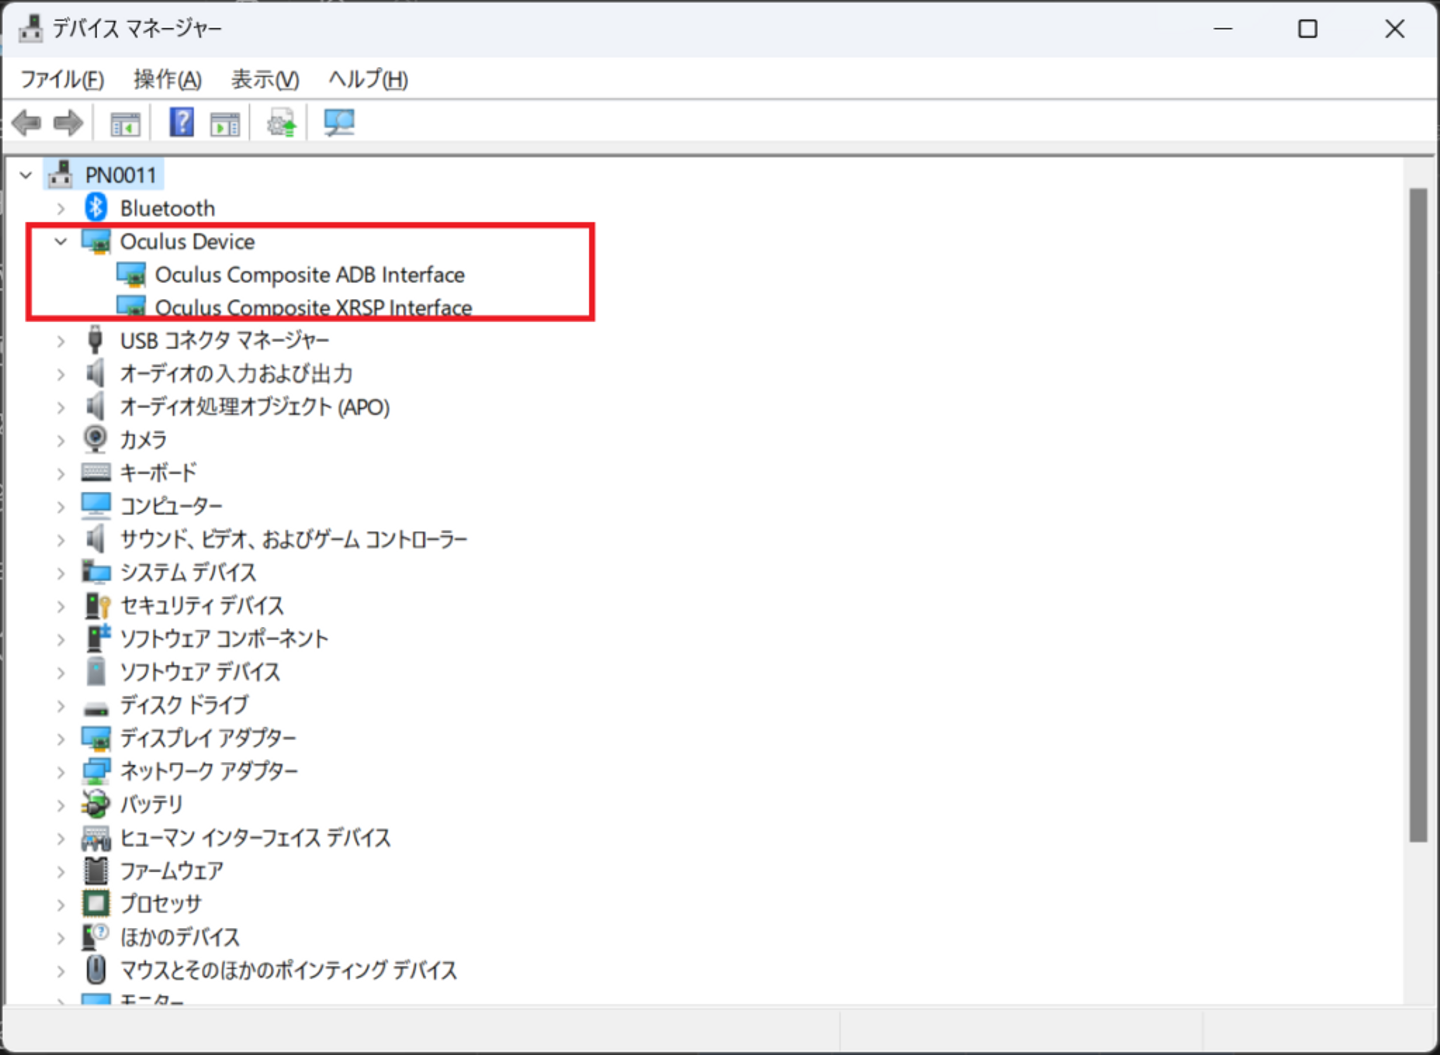1440x1055 pixels.
Task: Expand the Bluetooth category
Action: point(61,208)
